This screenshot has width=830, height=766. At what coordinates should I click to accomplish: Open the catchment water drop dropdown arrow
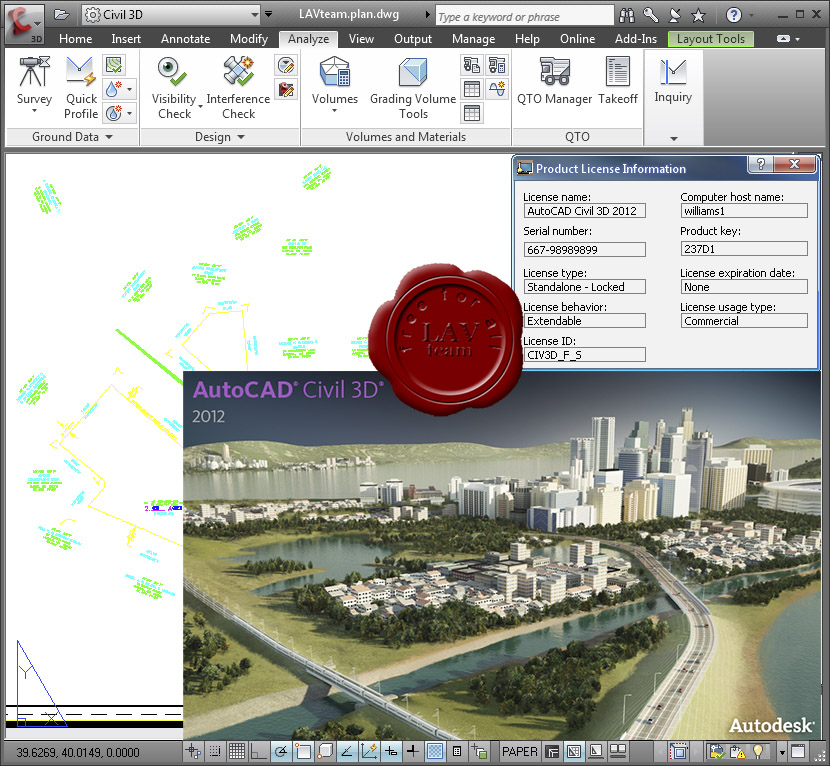click(130, 113)
